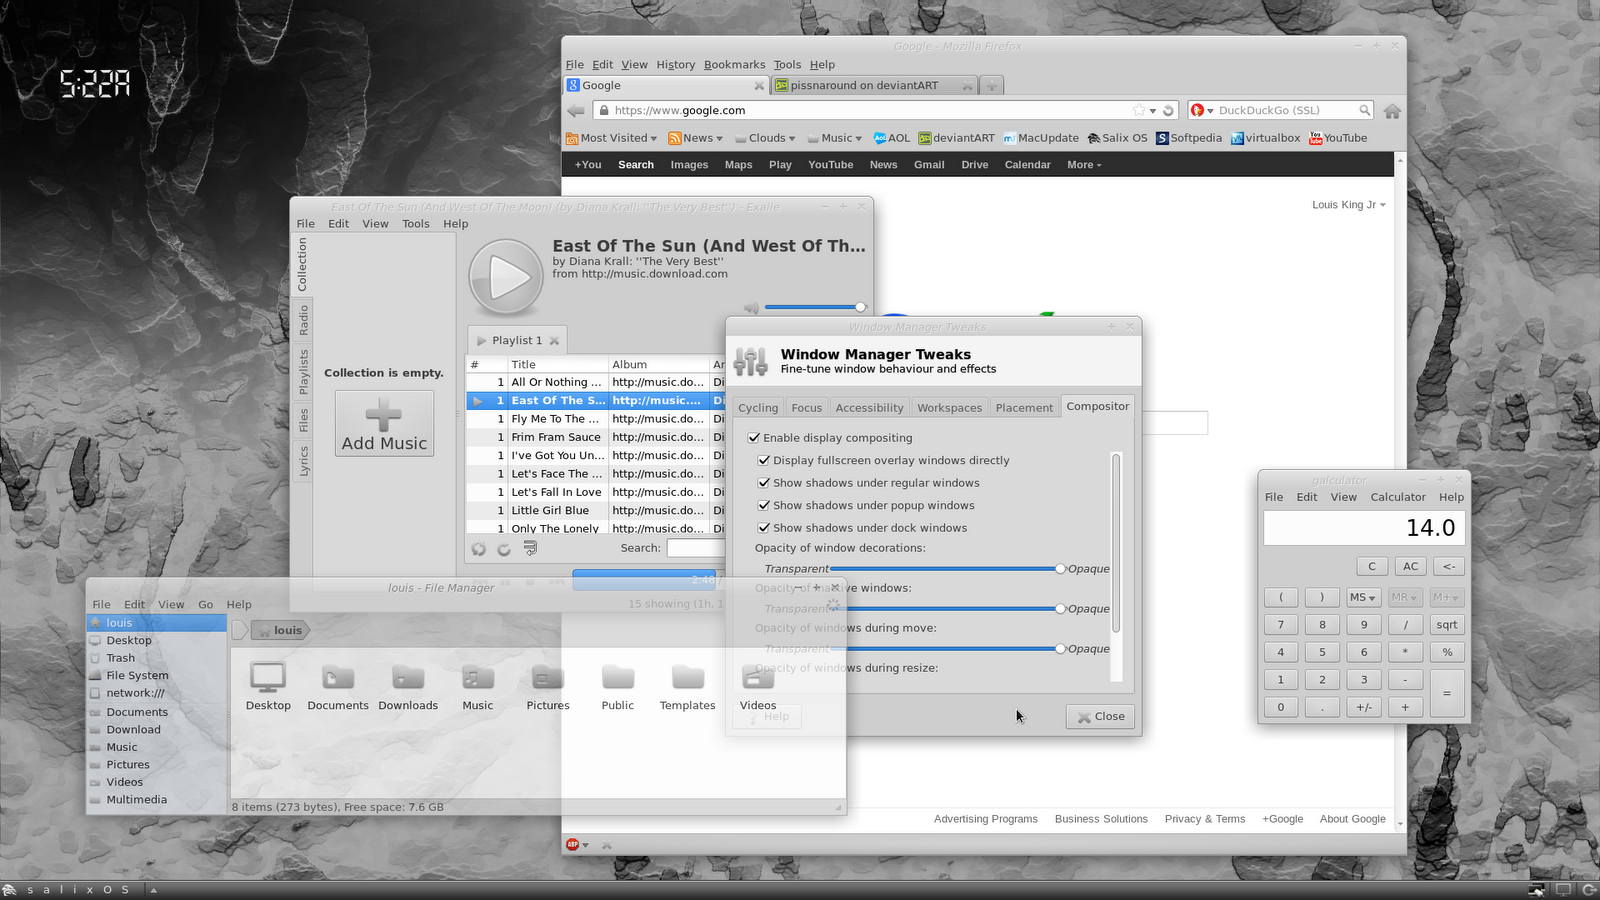Screen dimensions: 1600x900
Task: Open the MacUpdate bookmark
Action: coord(1041,138)
